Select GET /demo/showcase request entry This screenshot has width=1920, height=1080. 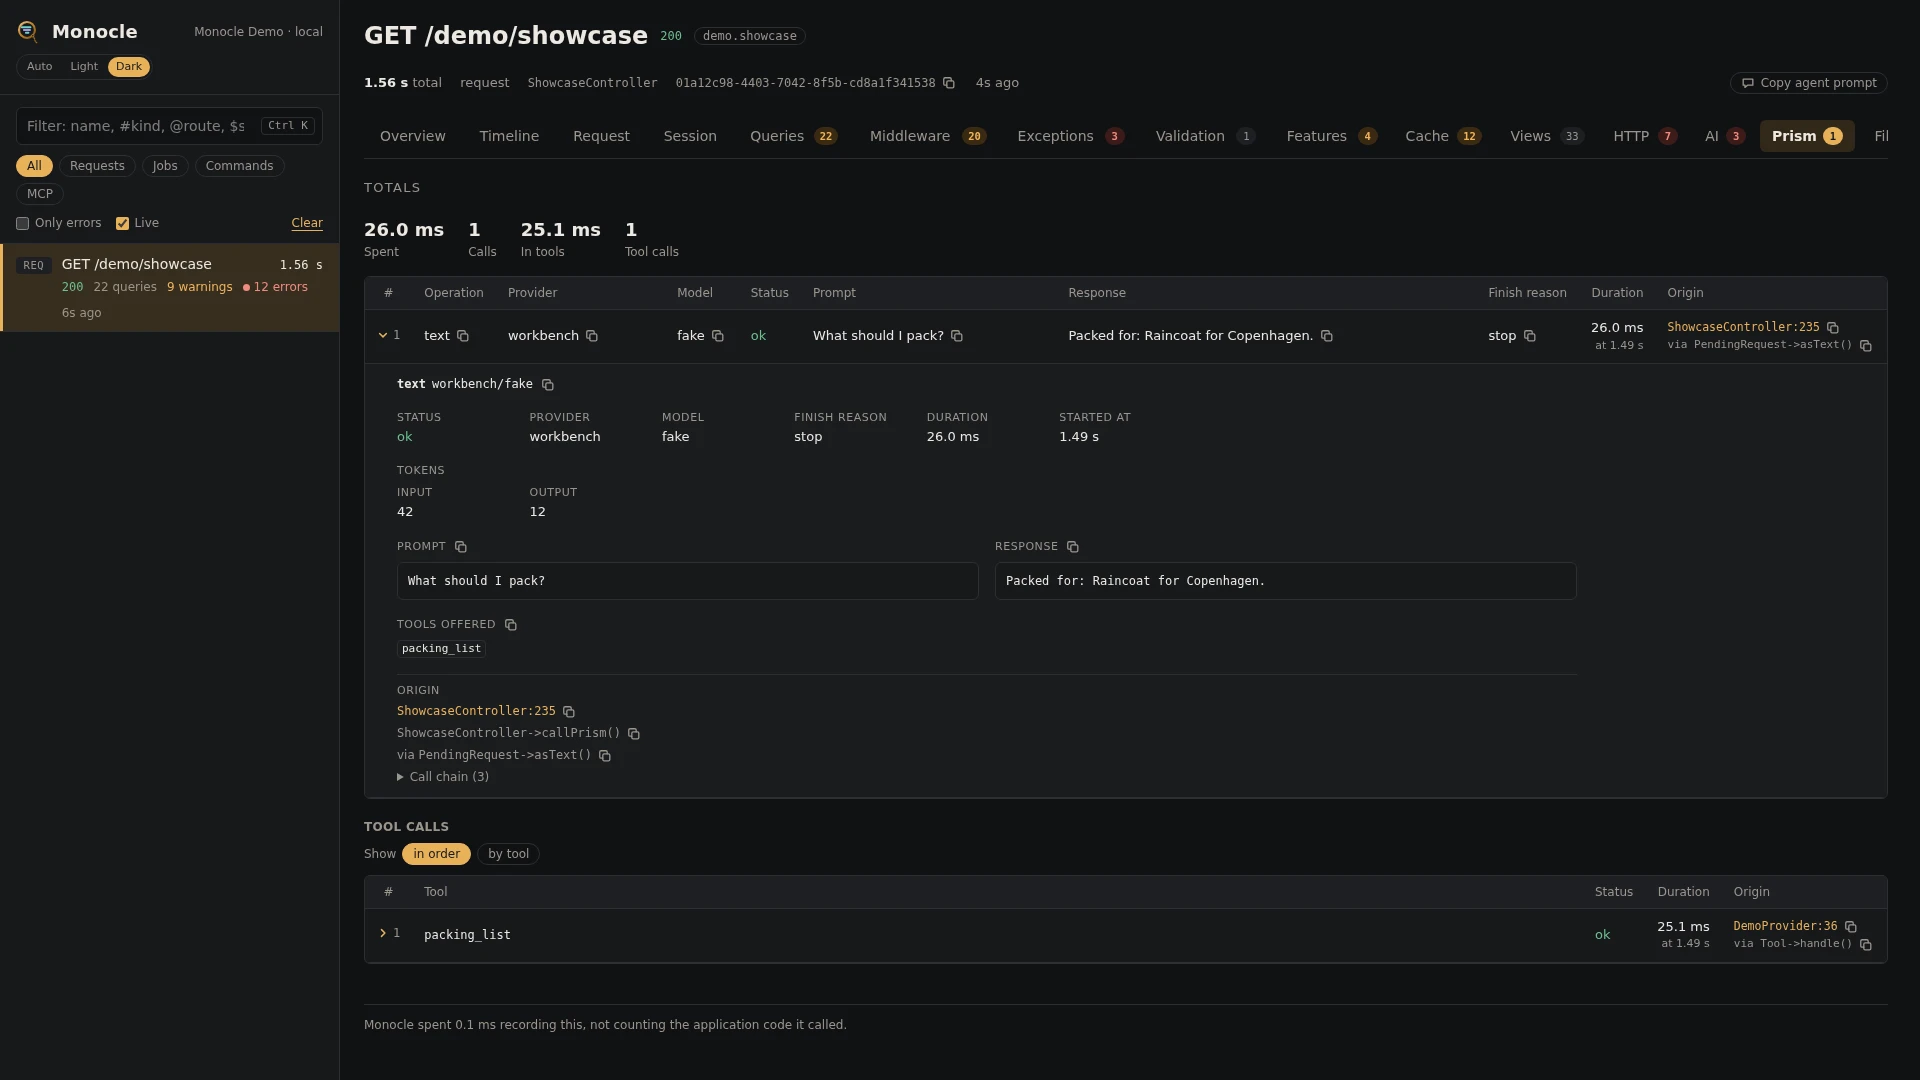click(170, 288)
